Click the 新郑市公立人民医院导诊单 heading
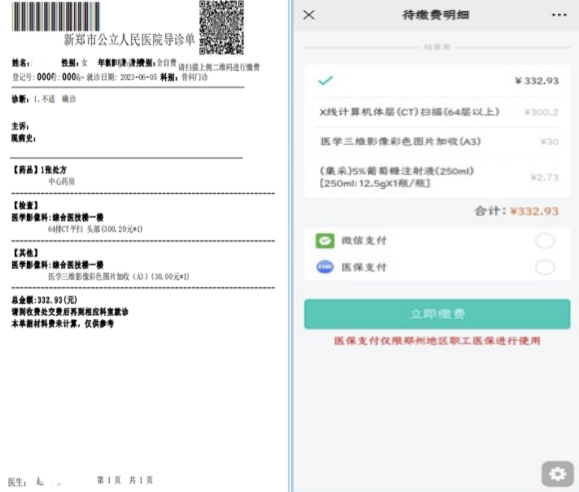 coord(129,40)
